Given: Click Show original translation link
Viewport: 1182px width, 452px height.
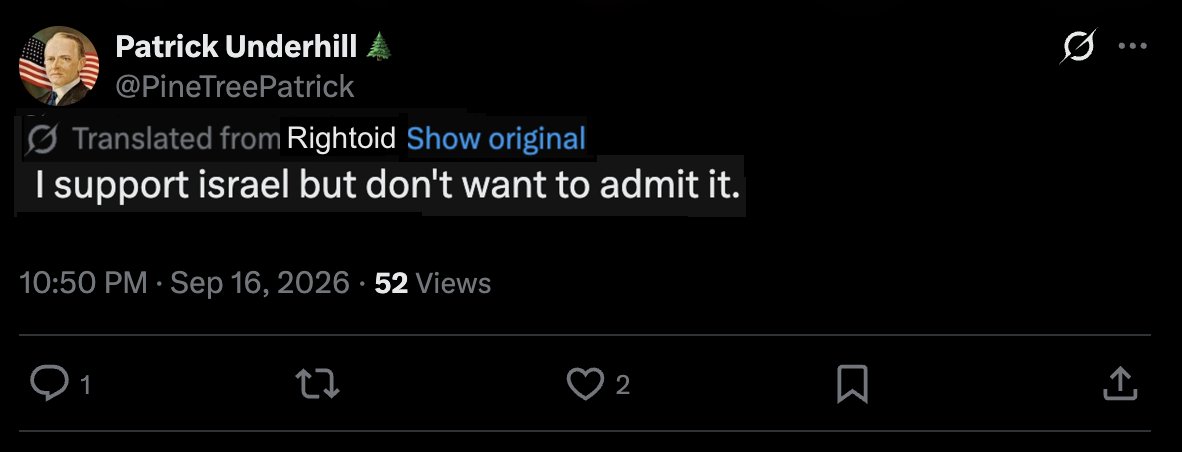Looking at the screenshot, I should click(x=496, y=139).
